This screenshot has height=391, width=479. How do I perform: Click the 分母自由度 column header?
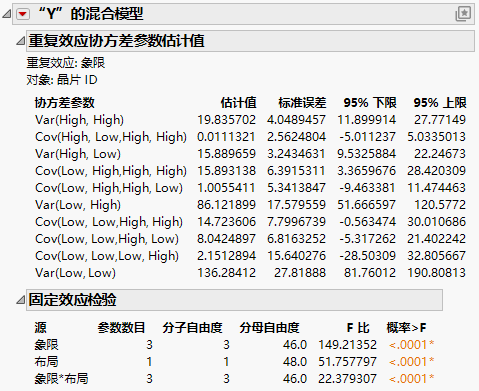(269, 328)
